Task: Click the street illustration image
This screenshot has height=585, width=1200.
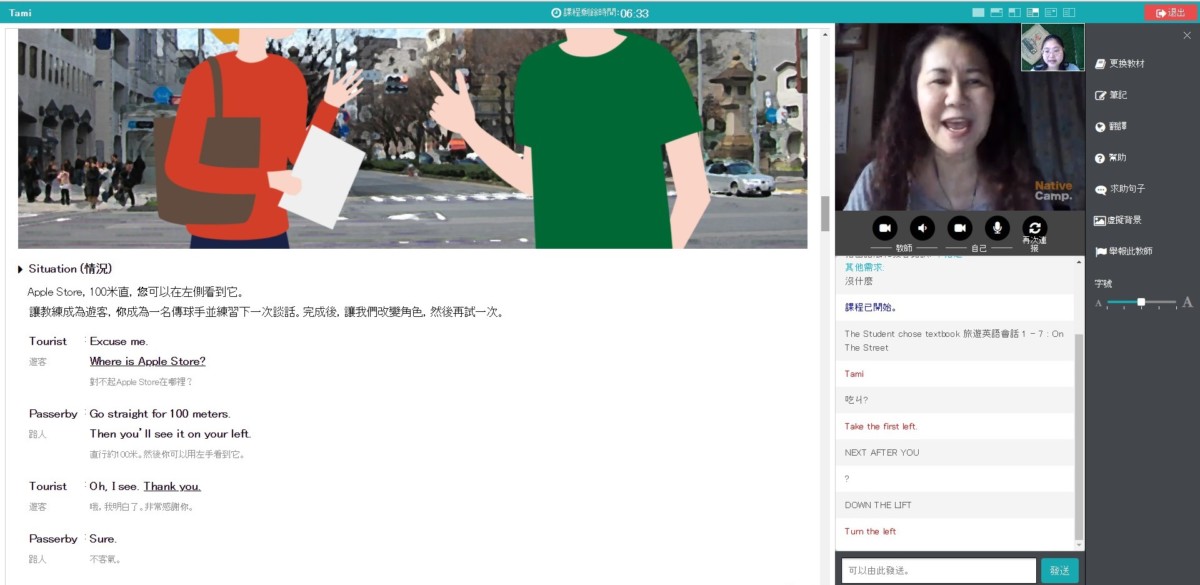Action: pyautogui.click(x=412, y=138)
